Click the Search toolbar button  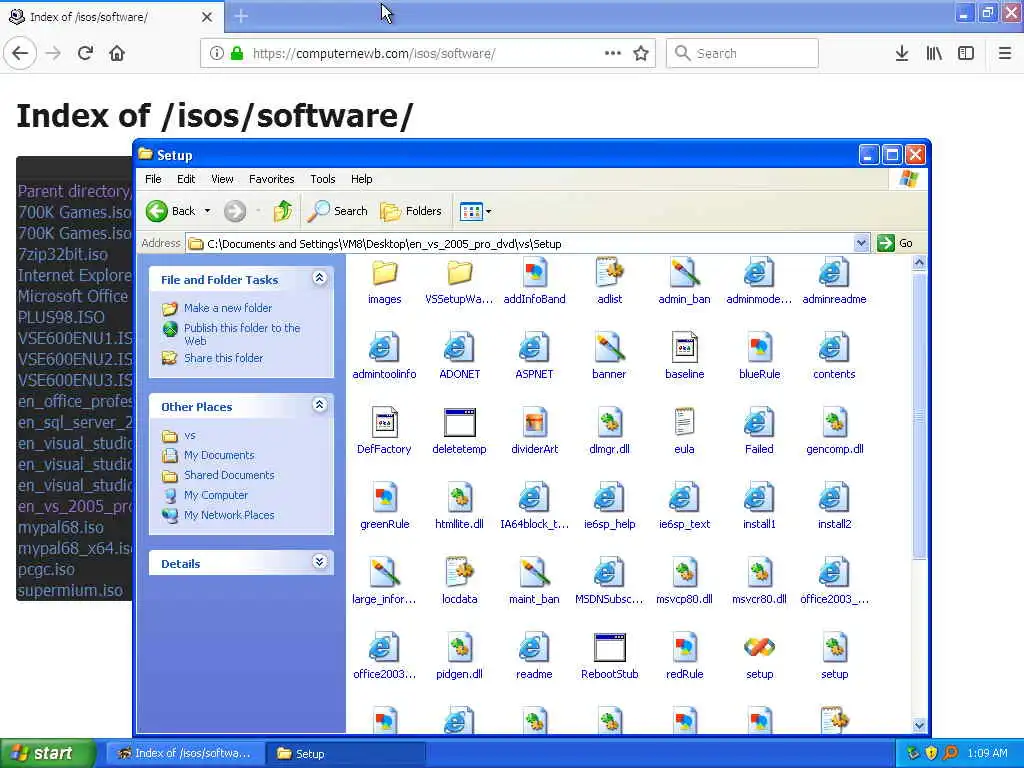point(338,211)
